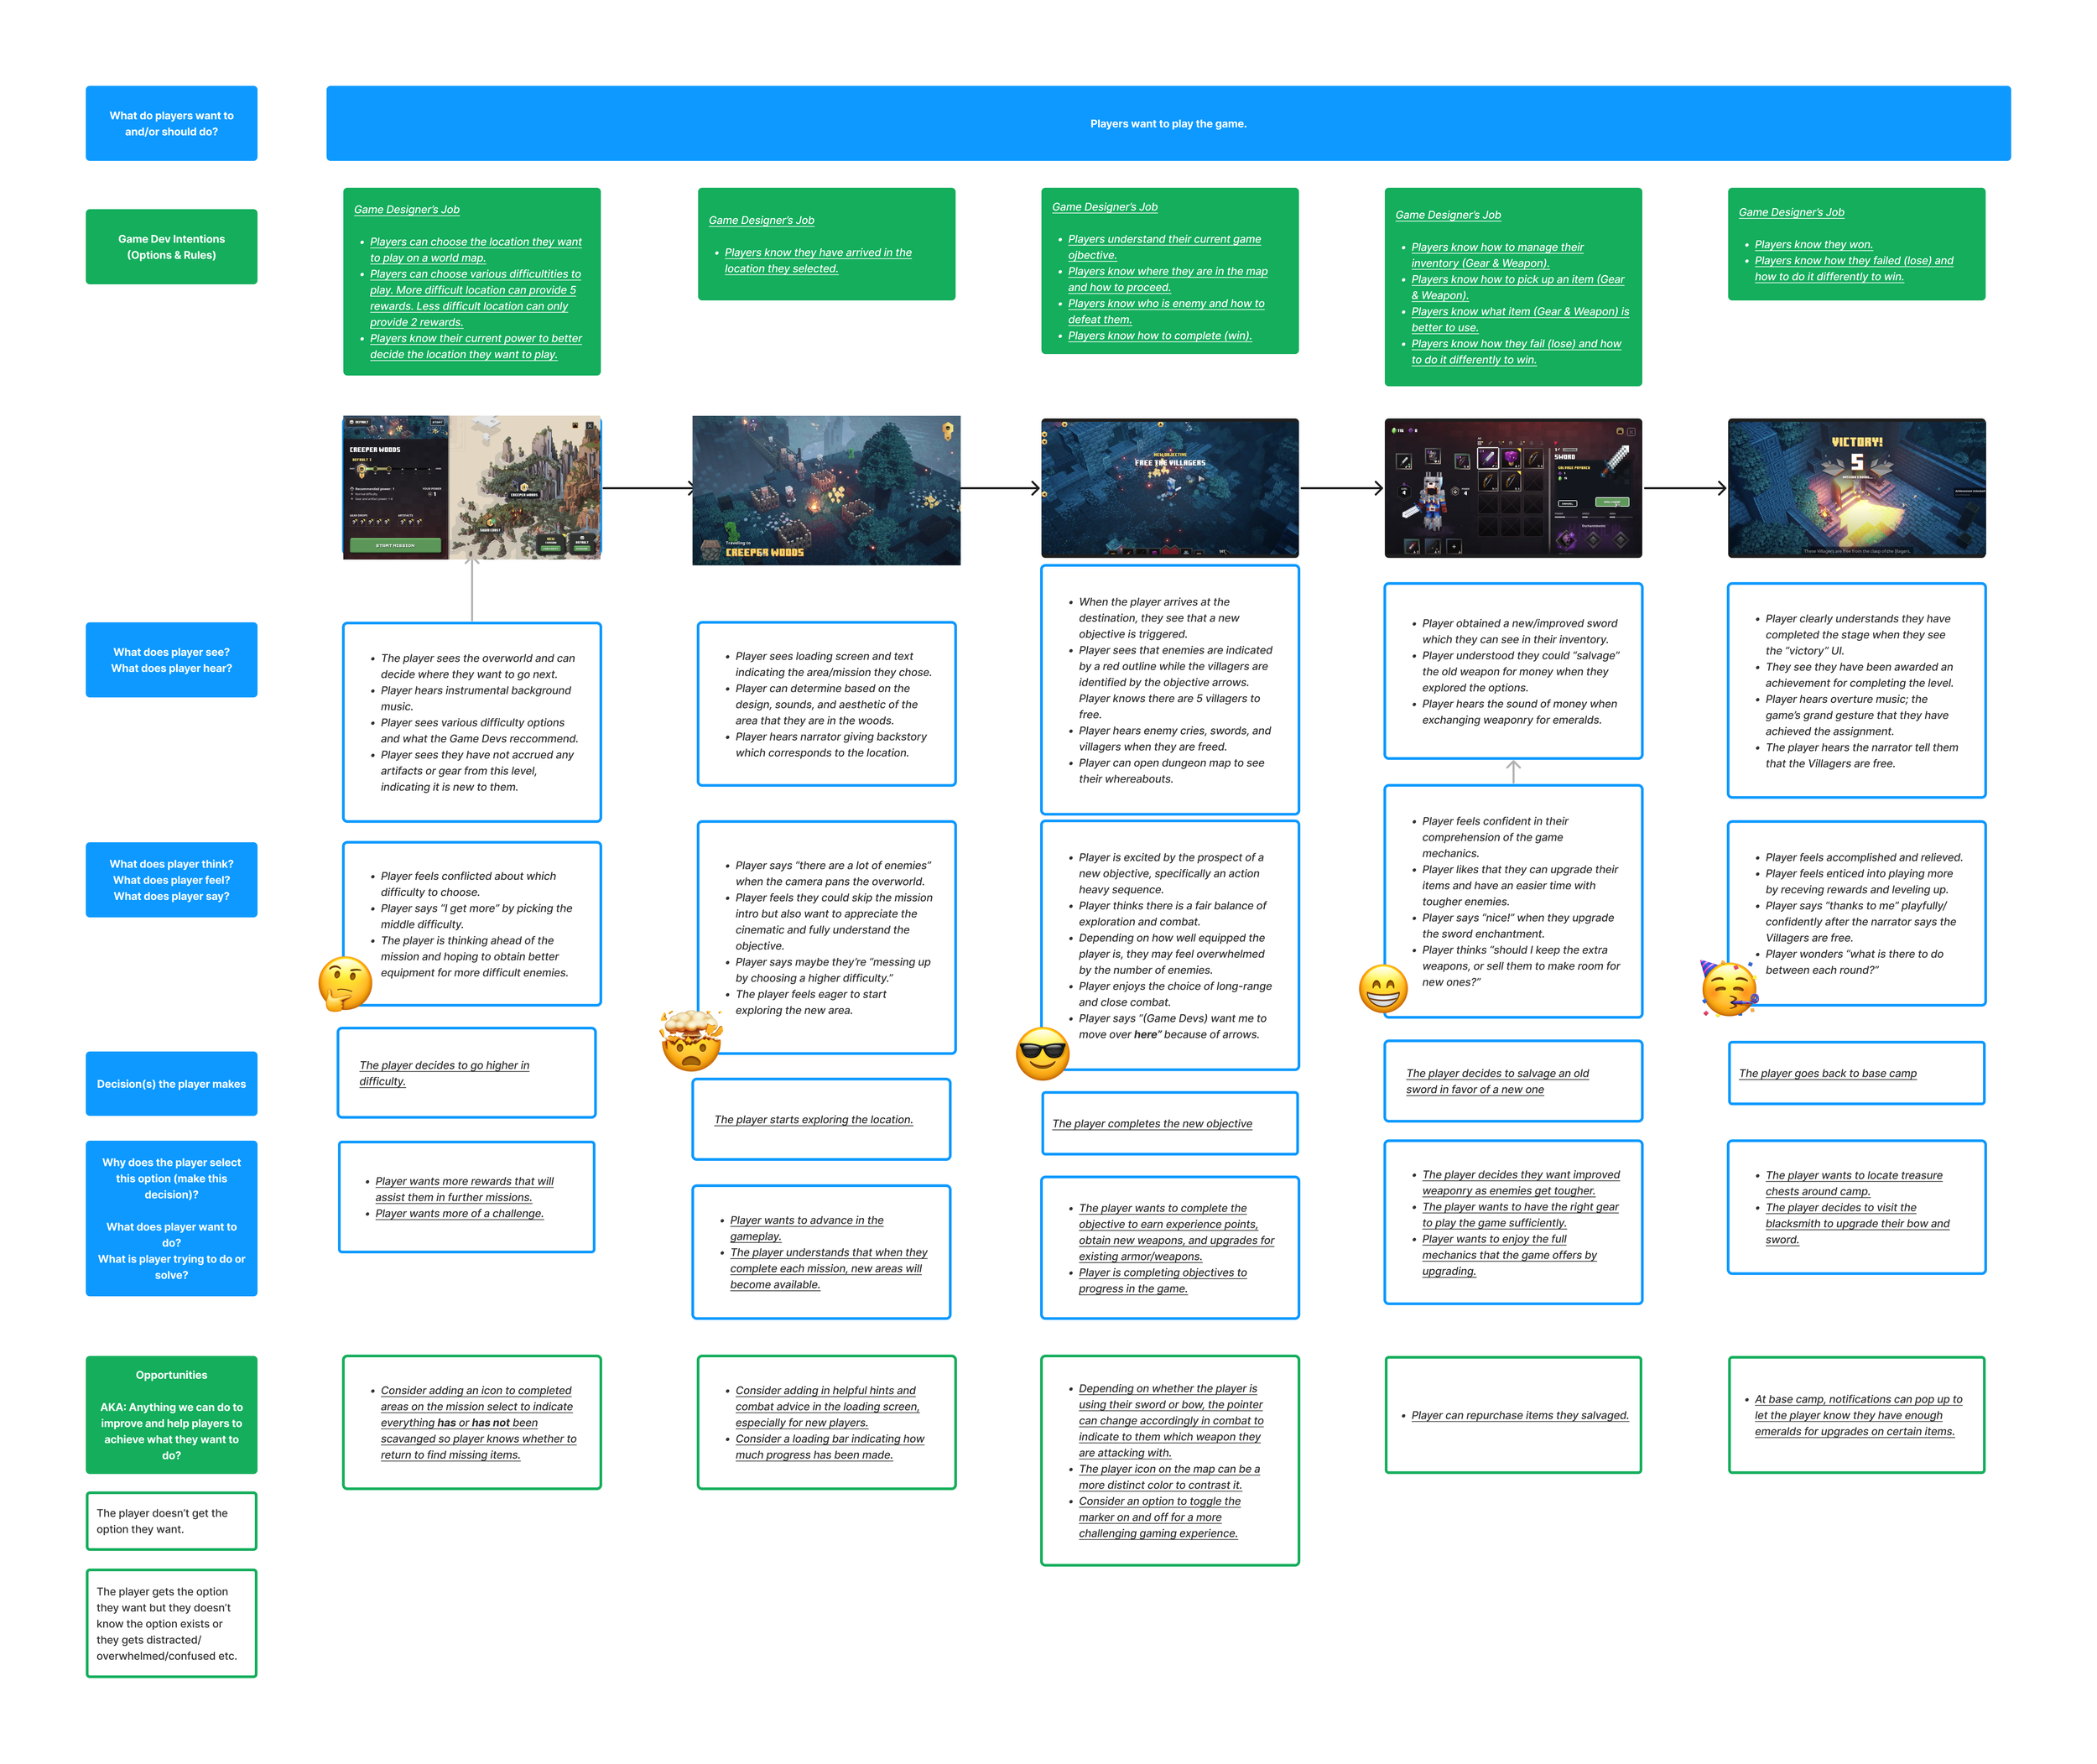
Task: Click the party face emoji
Action: click(1729, 989)
